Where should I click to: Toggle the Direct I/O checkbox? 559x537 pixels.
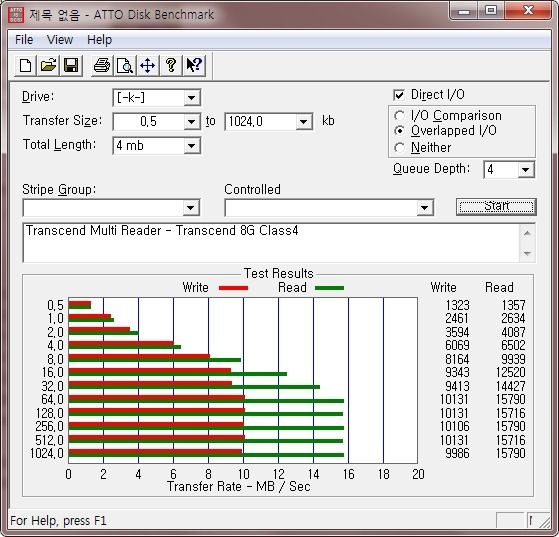(x=399, y=95)
